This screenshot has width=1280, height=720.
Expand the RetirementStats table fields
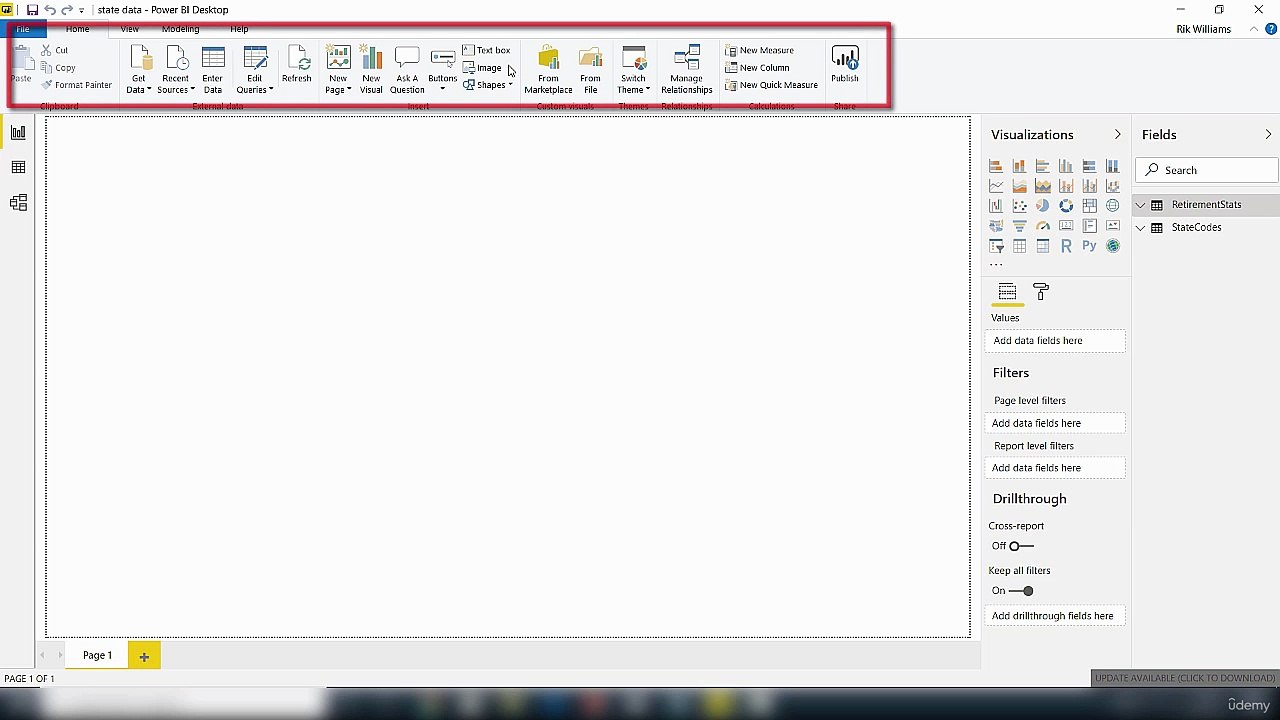click(1140, 205)
